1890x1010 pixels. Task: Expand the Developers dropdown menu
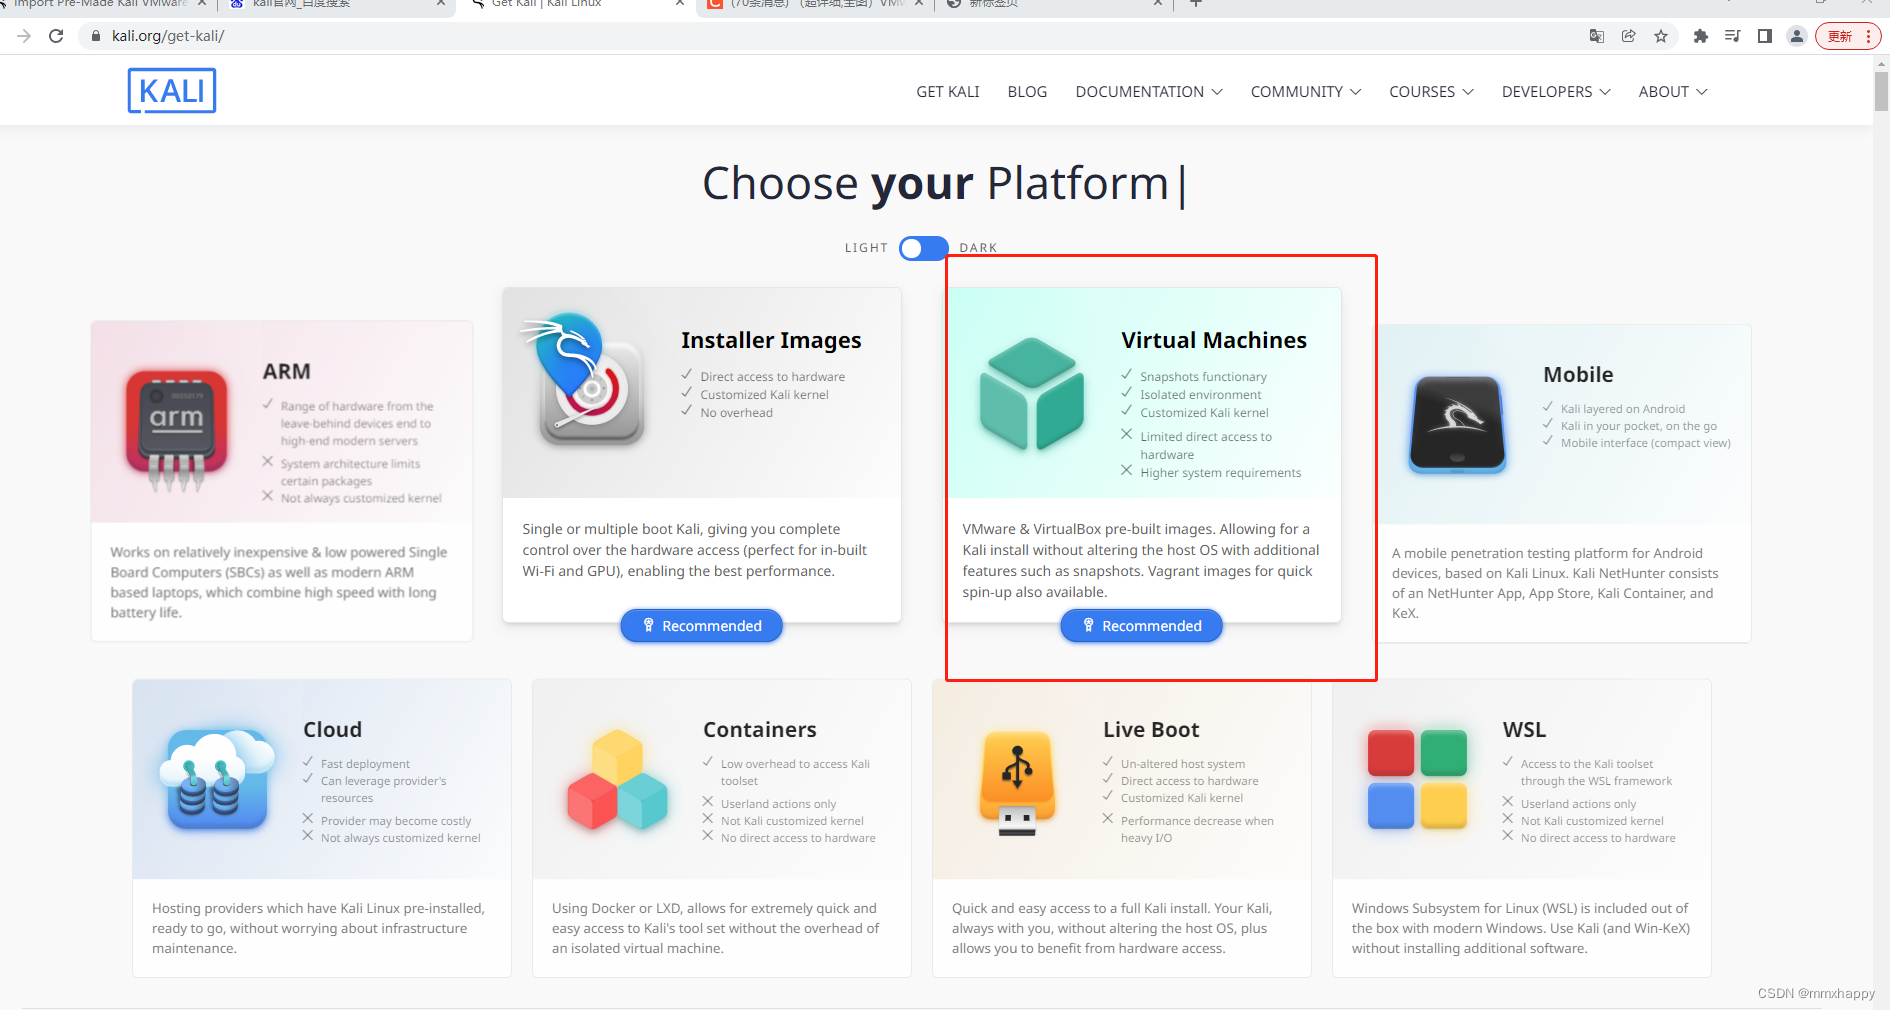1556,91
